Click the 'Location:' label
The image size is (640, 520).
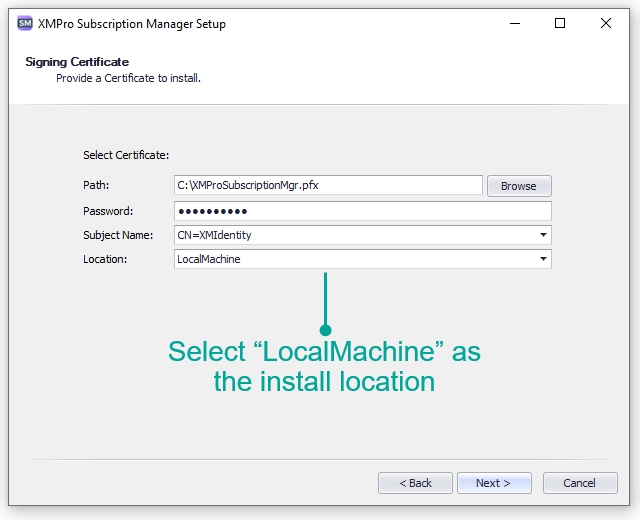pos(105,259)
